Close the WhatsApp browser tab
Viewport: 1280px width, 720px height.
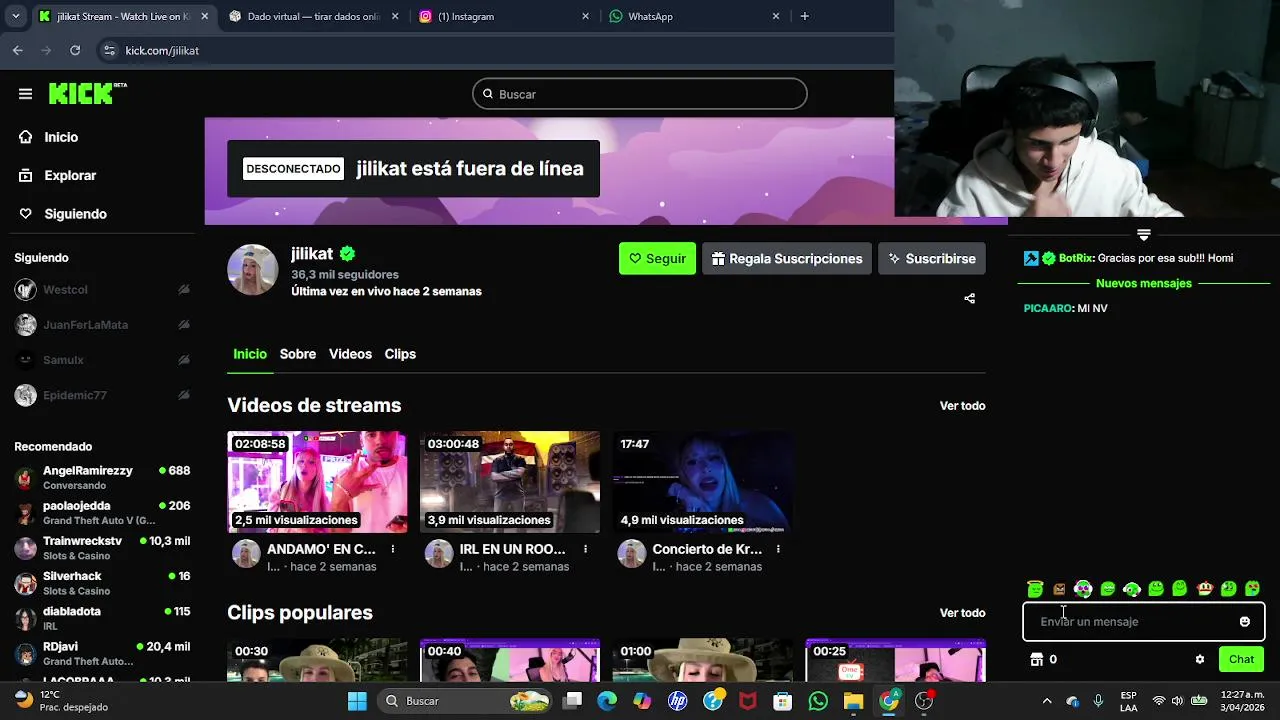(x=775, y=16)
